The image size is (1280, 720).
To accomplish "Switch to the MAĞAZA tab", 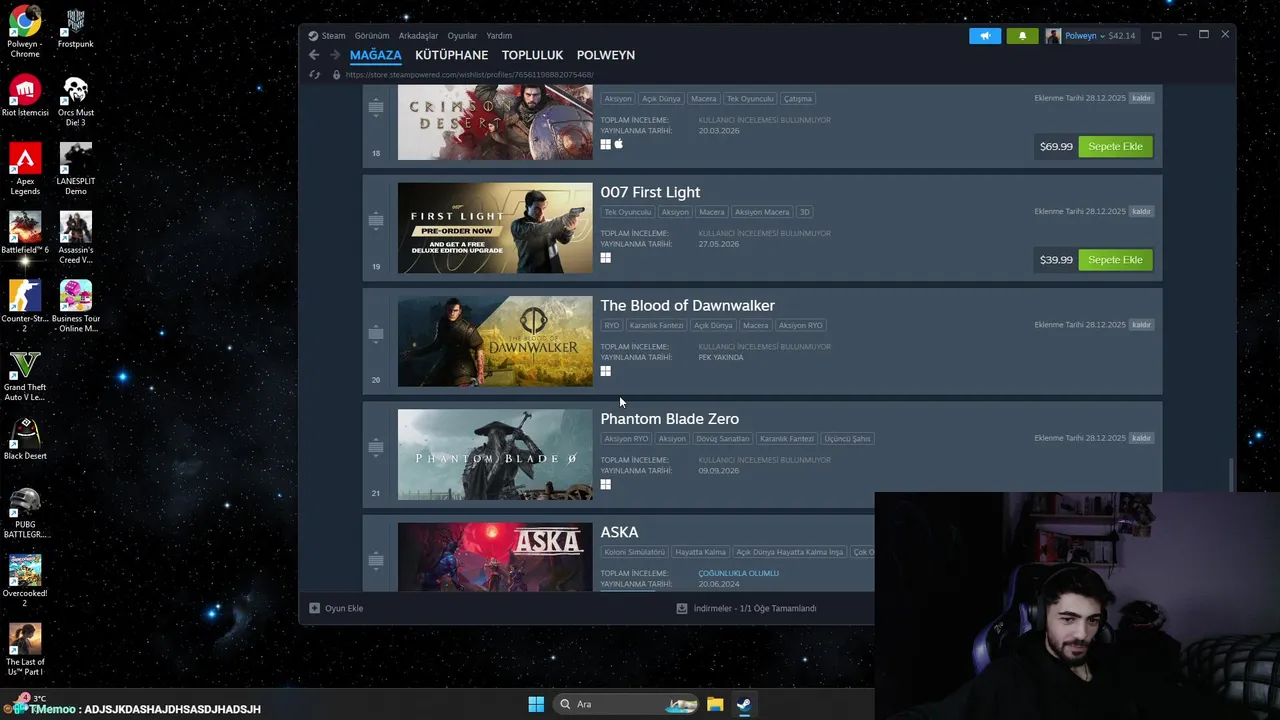I will click(x=376, y=55).
